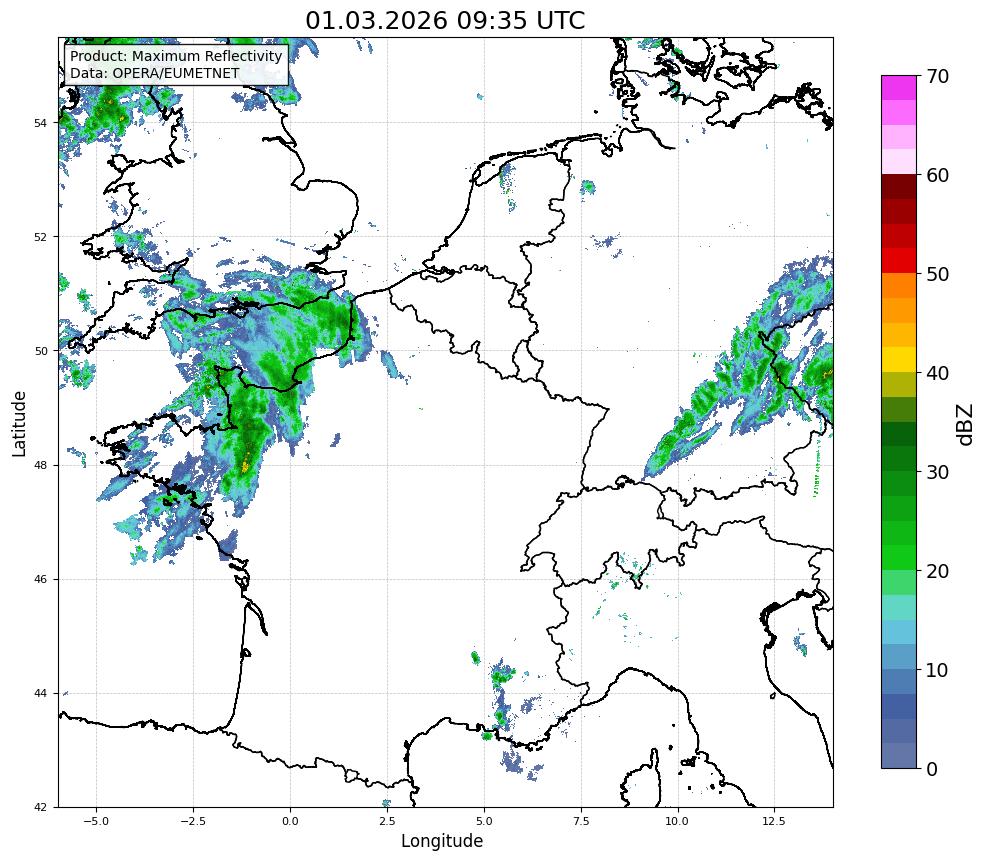This screenshot has width=985, height=860.
Task: Click the colorbar tick label "40"
Action: coord(937,373)
